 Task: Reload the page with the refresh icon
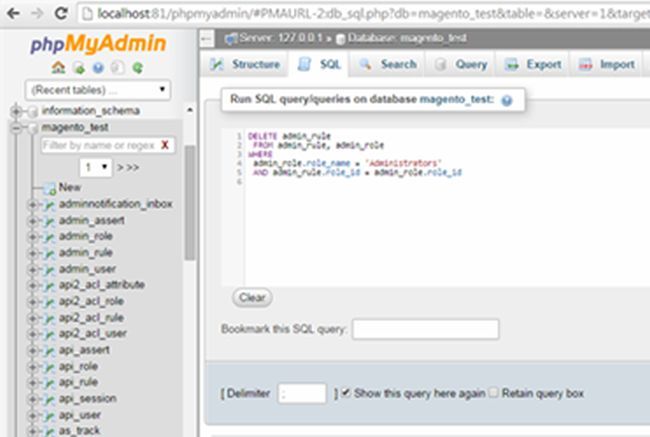pos(61,14)
